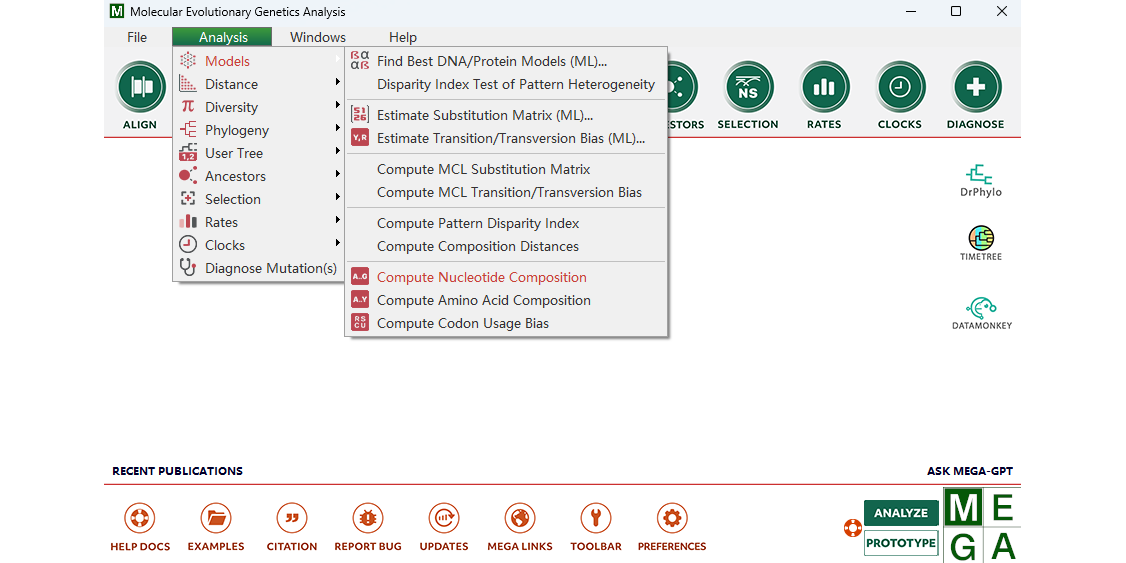Open the SELECTION analysis icon

748,88
